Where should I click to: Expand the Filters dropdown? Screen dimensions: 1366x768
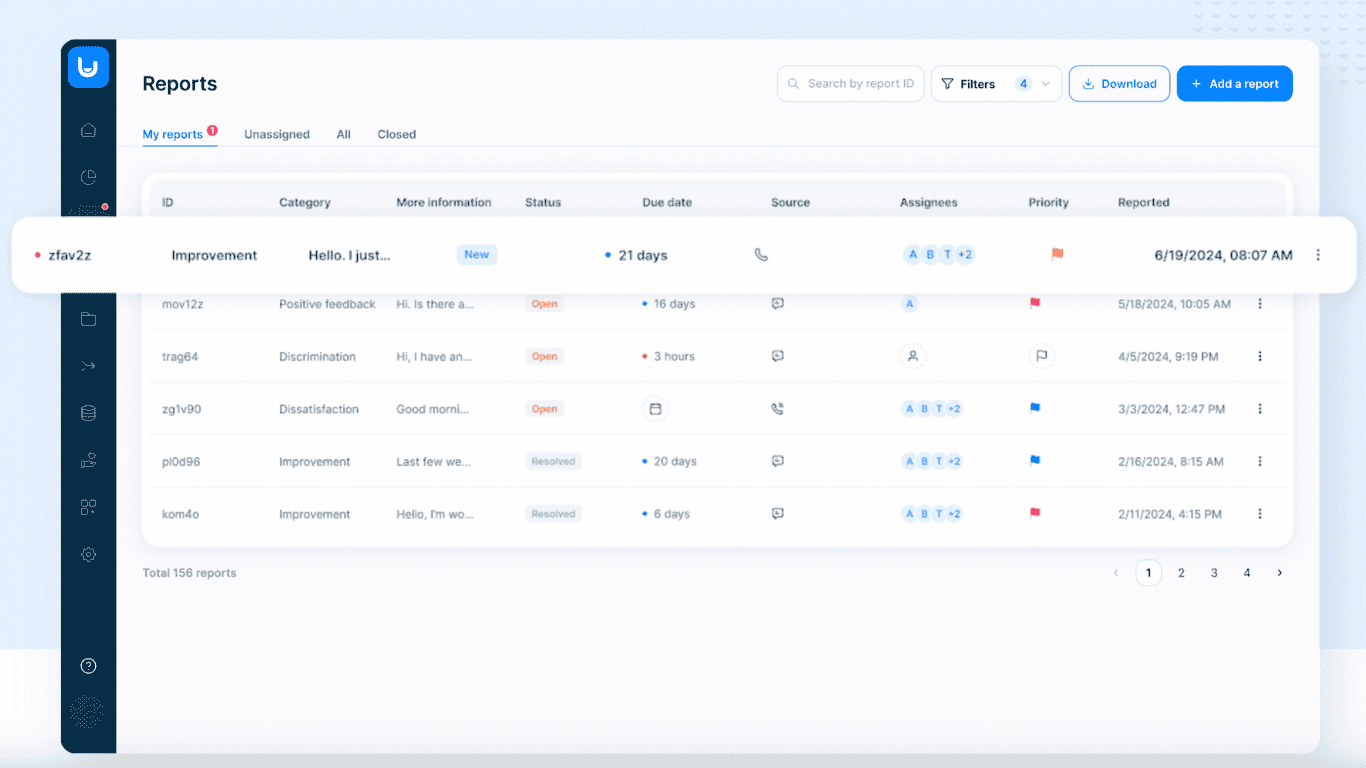995,84
